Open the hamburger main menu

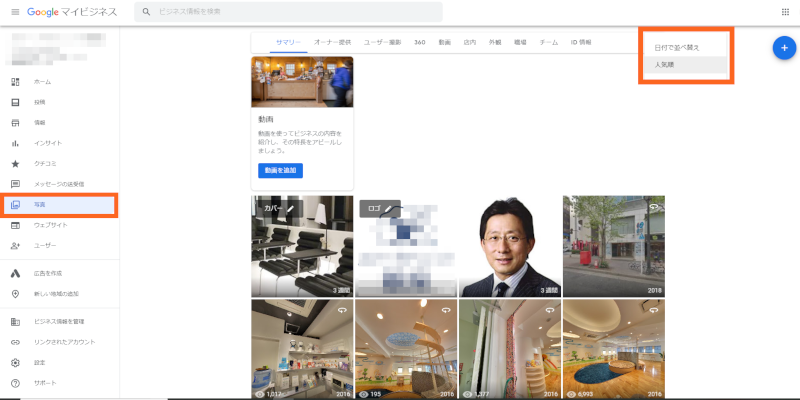pyautogui.click(x=15, y=12)
